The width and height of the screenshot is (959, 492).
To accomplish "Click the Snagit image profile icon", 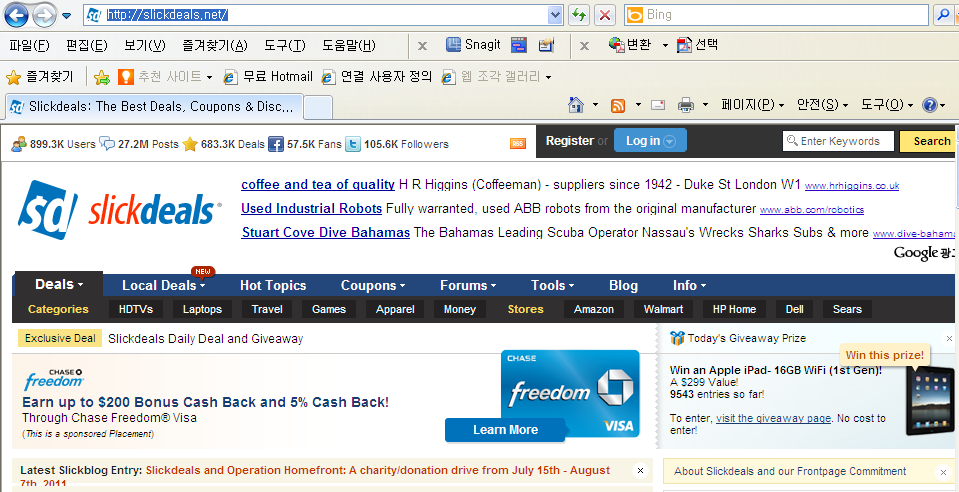I will 546,45.
